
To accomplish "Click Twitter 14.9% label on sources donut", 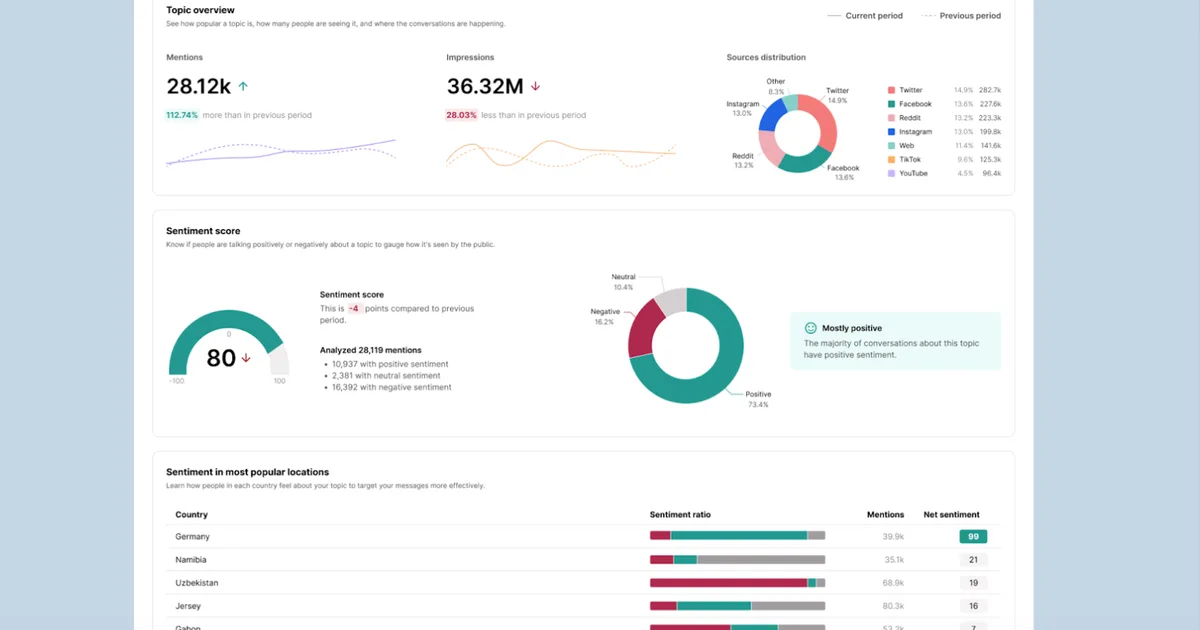I will point(837,95).
